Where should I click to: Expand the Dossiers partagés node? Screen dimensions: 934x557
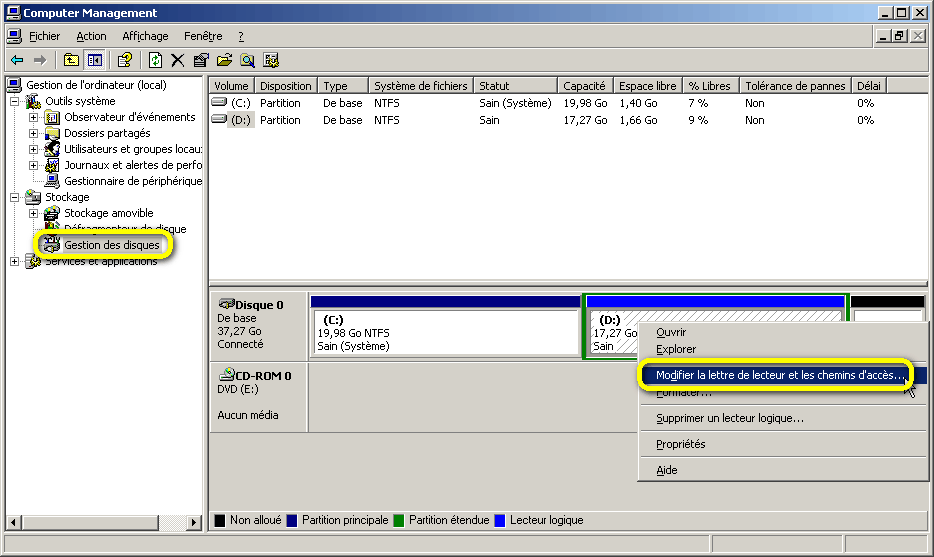click(x=33, y=133)
